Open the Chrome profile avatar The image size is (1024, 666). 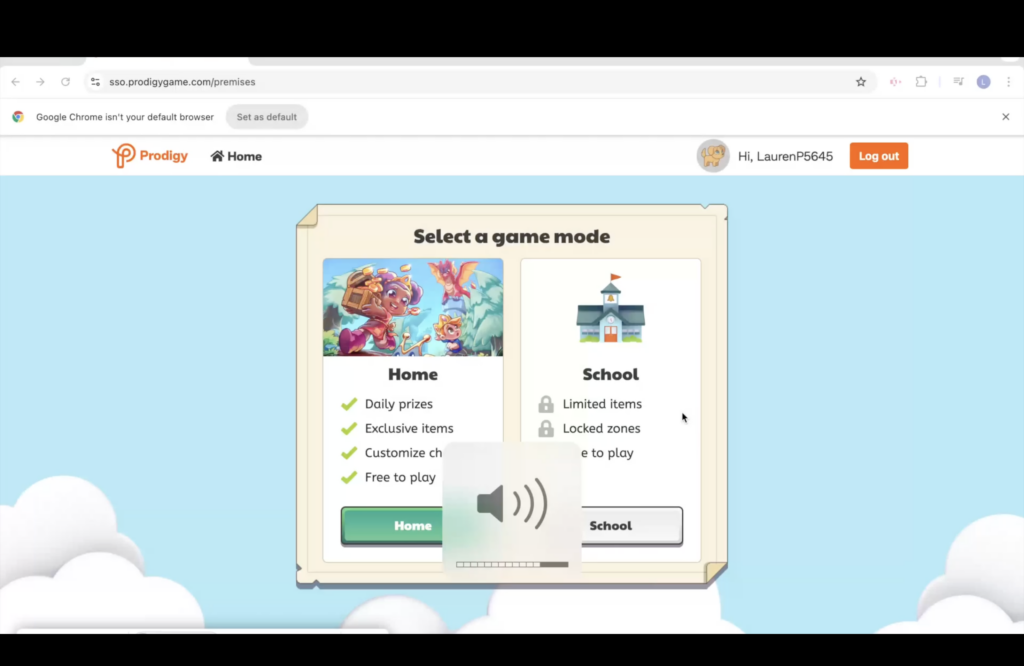[984, 82]
